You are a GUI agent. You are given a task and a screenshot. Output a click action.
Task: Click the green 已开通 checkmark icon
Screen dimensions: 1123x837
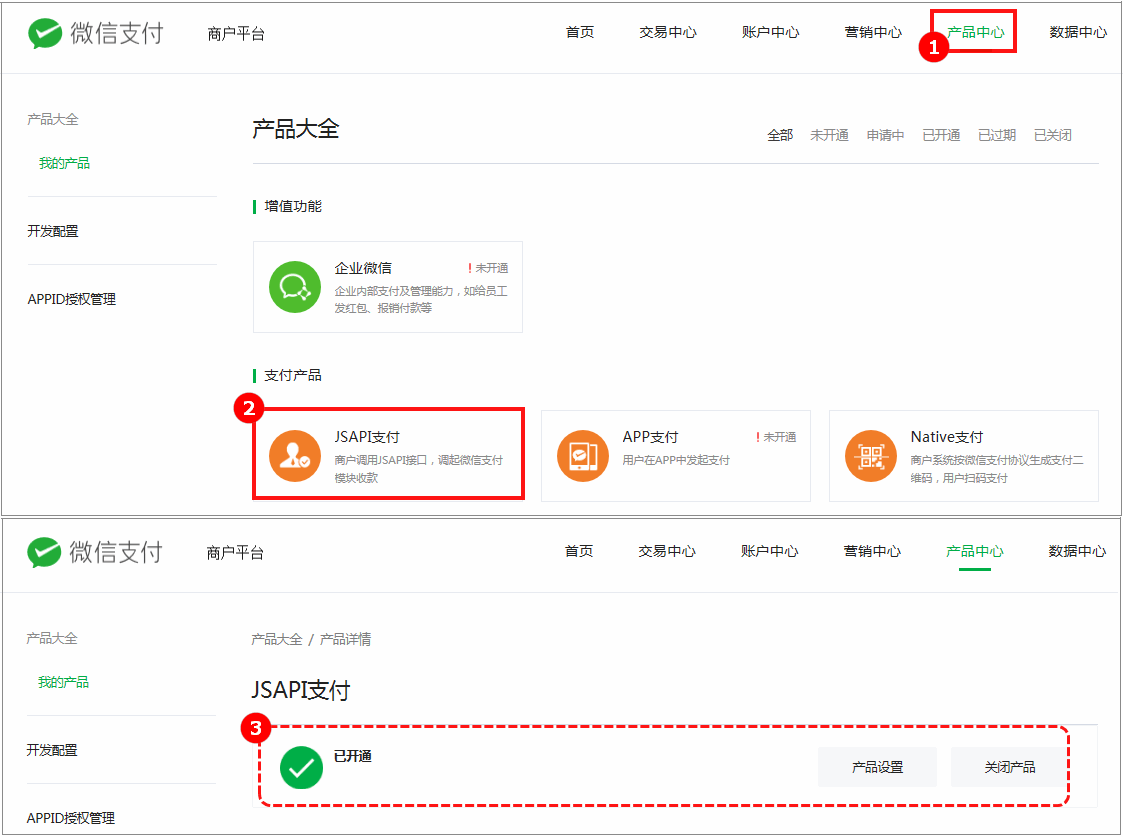point(301,767)
